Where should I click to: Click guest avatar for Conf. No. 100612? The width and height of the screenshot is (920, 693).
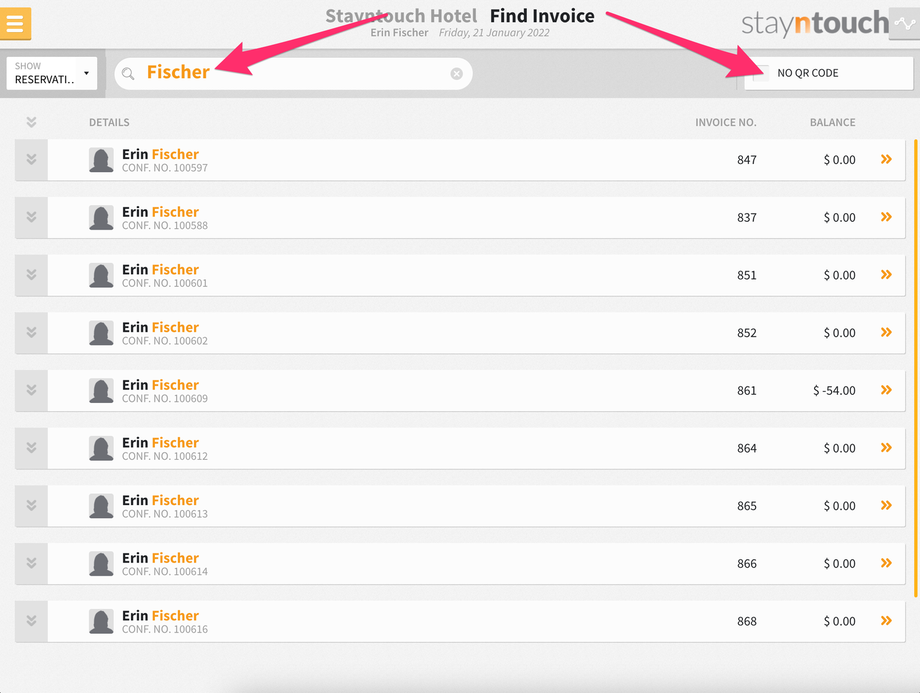click(101, 448)
